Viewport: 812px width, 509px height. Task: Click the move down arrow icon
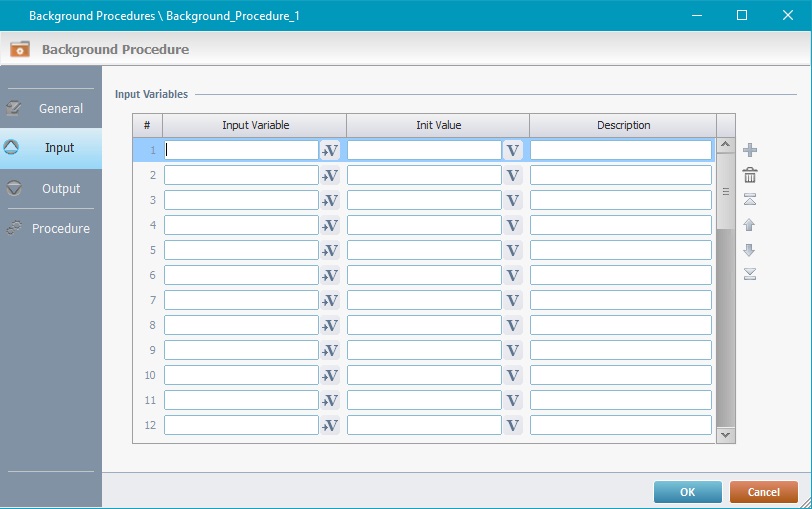750,250
